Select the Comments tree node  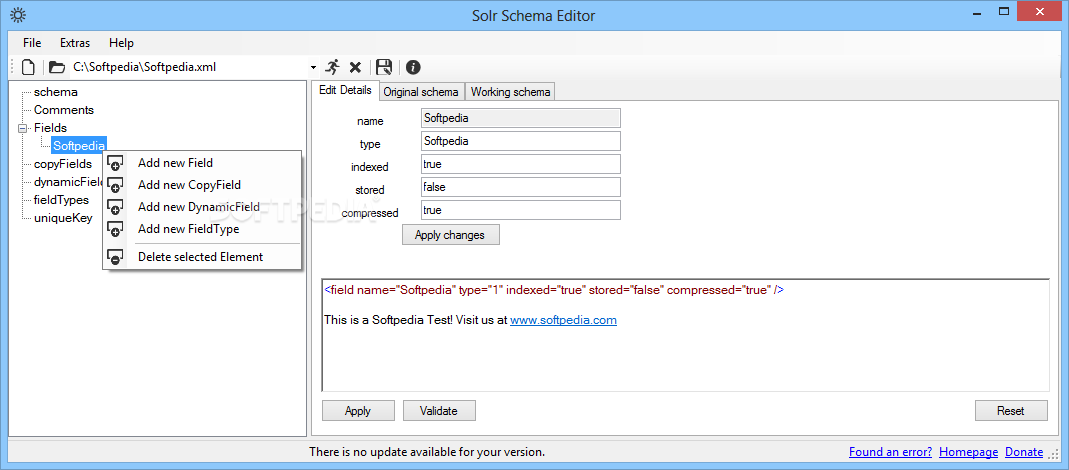pos(64,110)
